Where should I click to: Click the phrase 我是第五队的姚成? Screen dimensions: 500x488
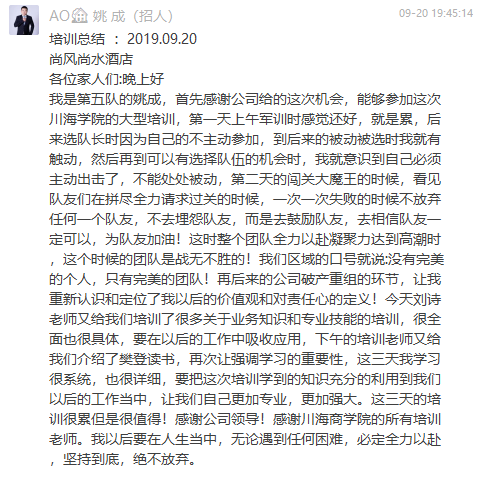[105, 99]
